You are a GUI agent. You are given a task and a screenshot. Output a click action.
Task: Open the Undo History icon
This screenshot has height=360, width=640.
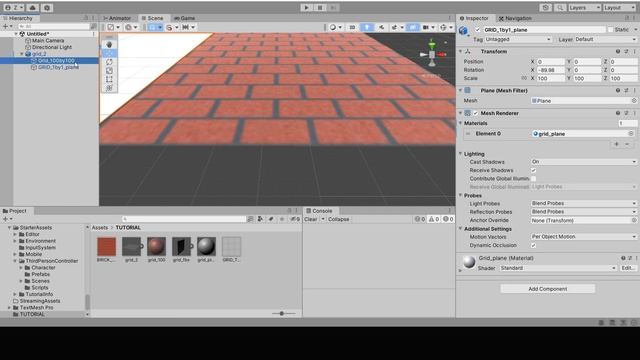(546, 8)
